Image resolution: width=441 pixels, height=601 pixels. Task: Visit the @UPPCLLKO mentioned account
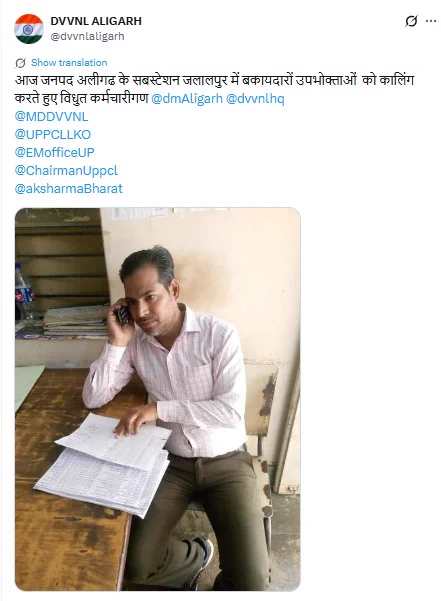click(53, 134)
